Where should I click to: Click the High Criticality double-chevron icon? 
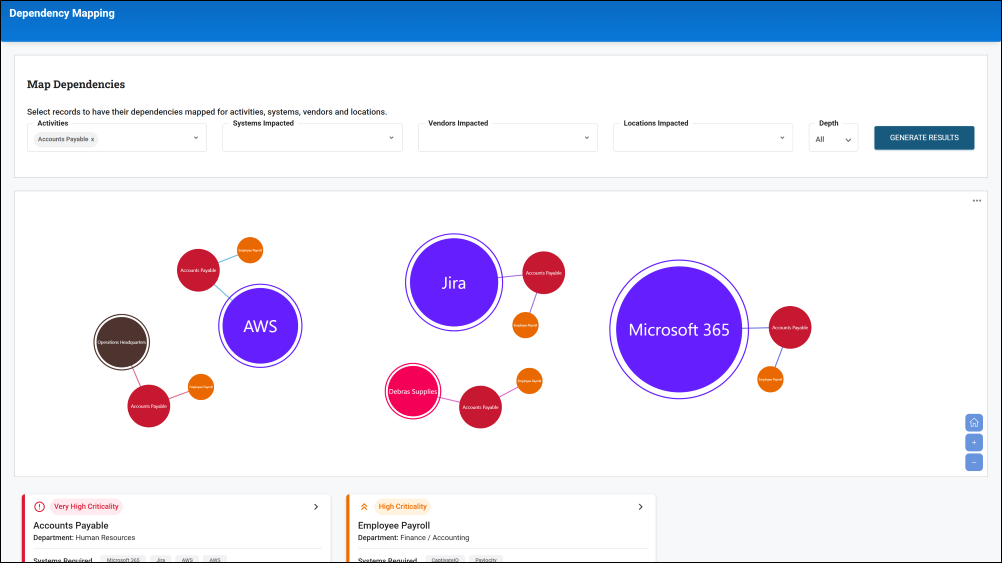point(364,507)
